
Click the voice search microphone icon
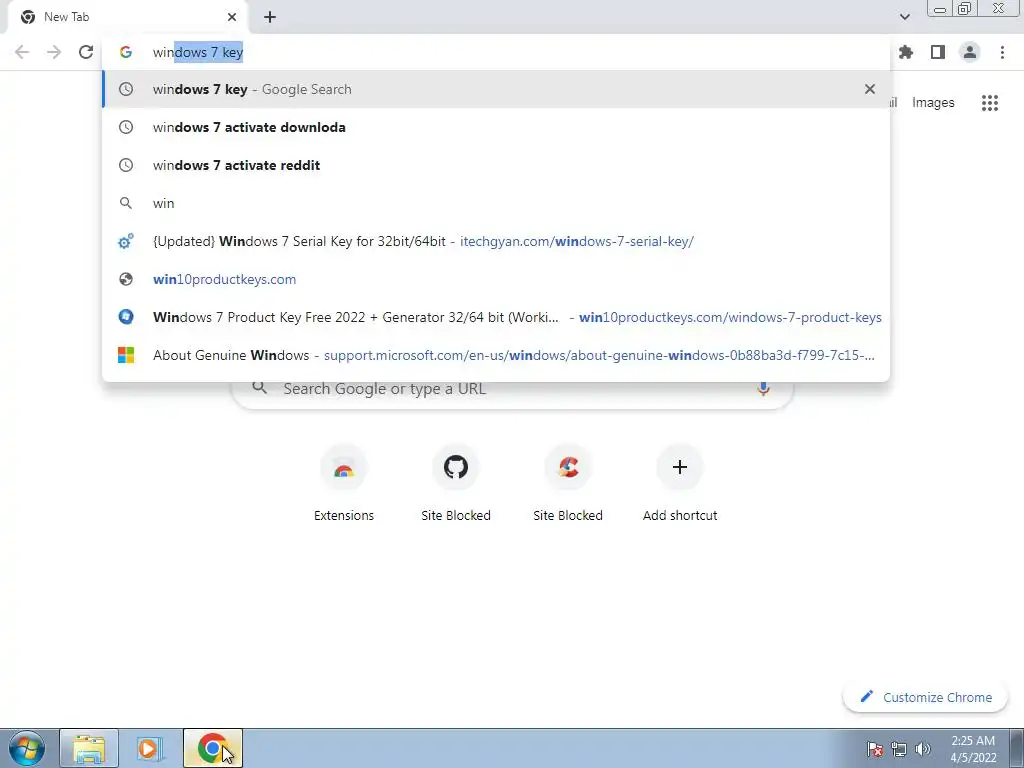point(763,389)
